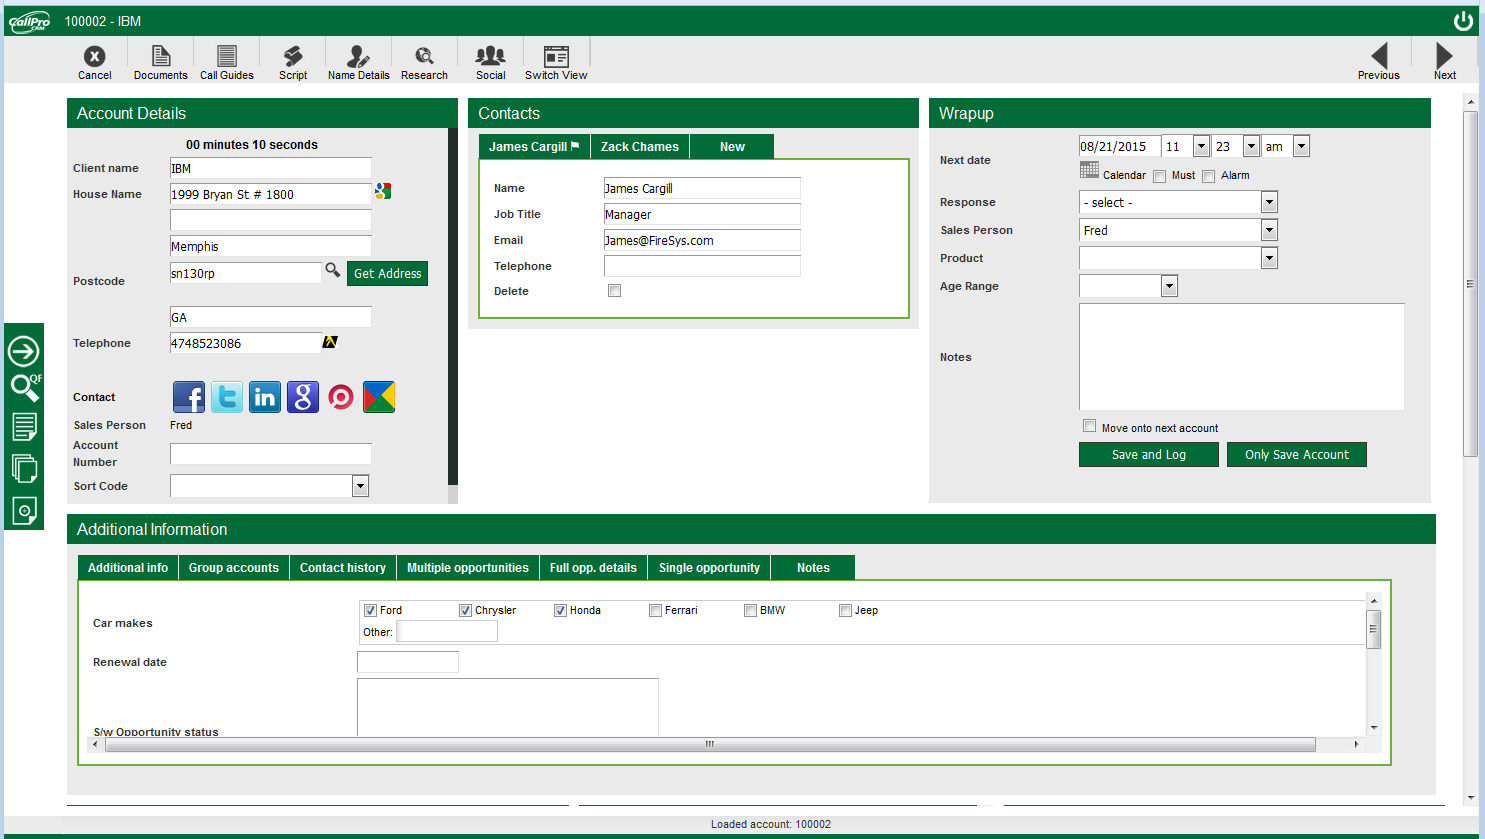
Task: Open the am/pm dropdown
Action: (x=1286, y=146)
